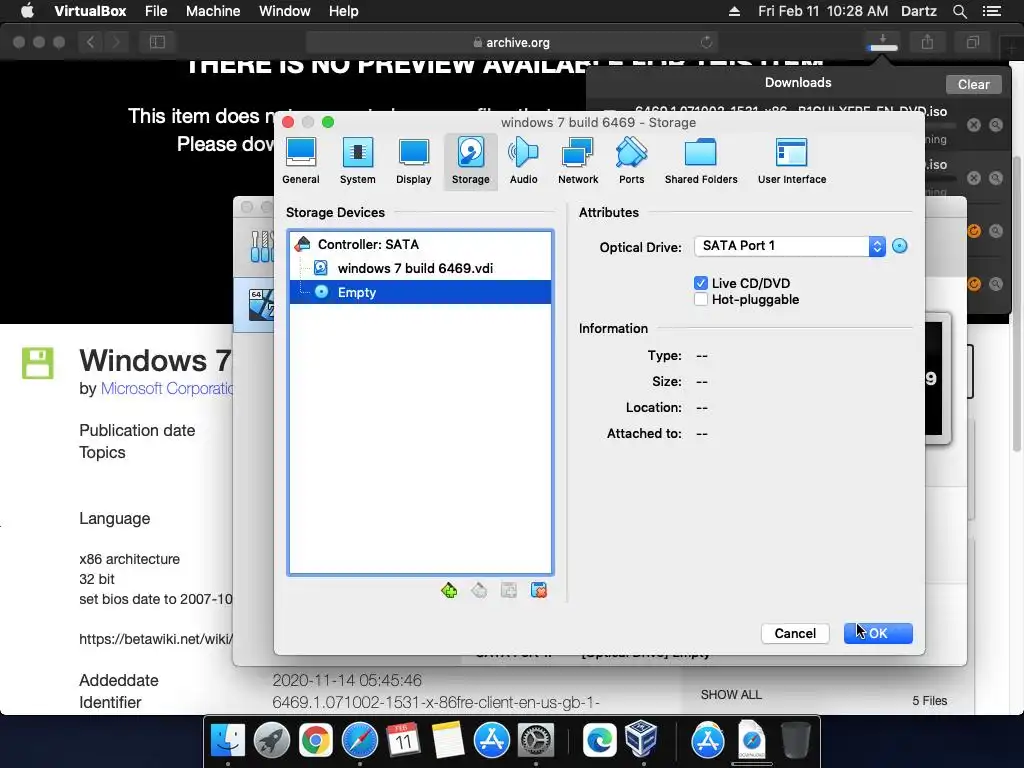
Task: Click the add attachment green plus icon
Action: (449, 590)
